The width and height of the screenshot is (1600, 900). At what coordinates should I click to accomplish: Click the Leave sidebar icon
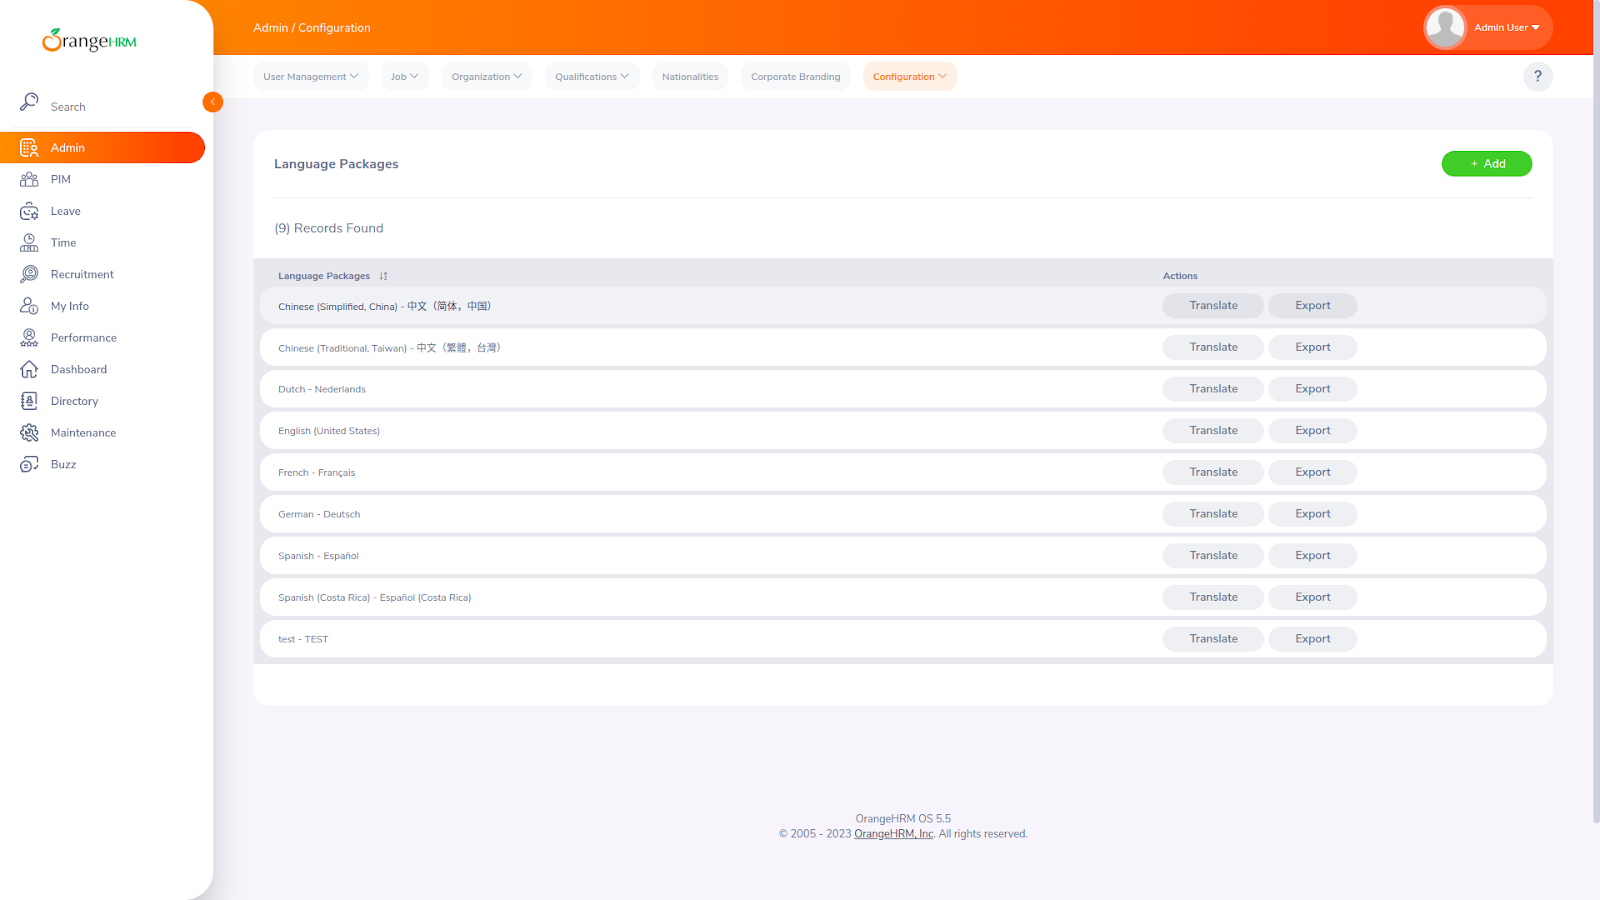pos(29,211)
